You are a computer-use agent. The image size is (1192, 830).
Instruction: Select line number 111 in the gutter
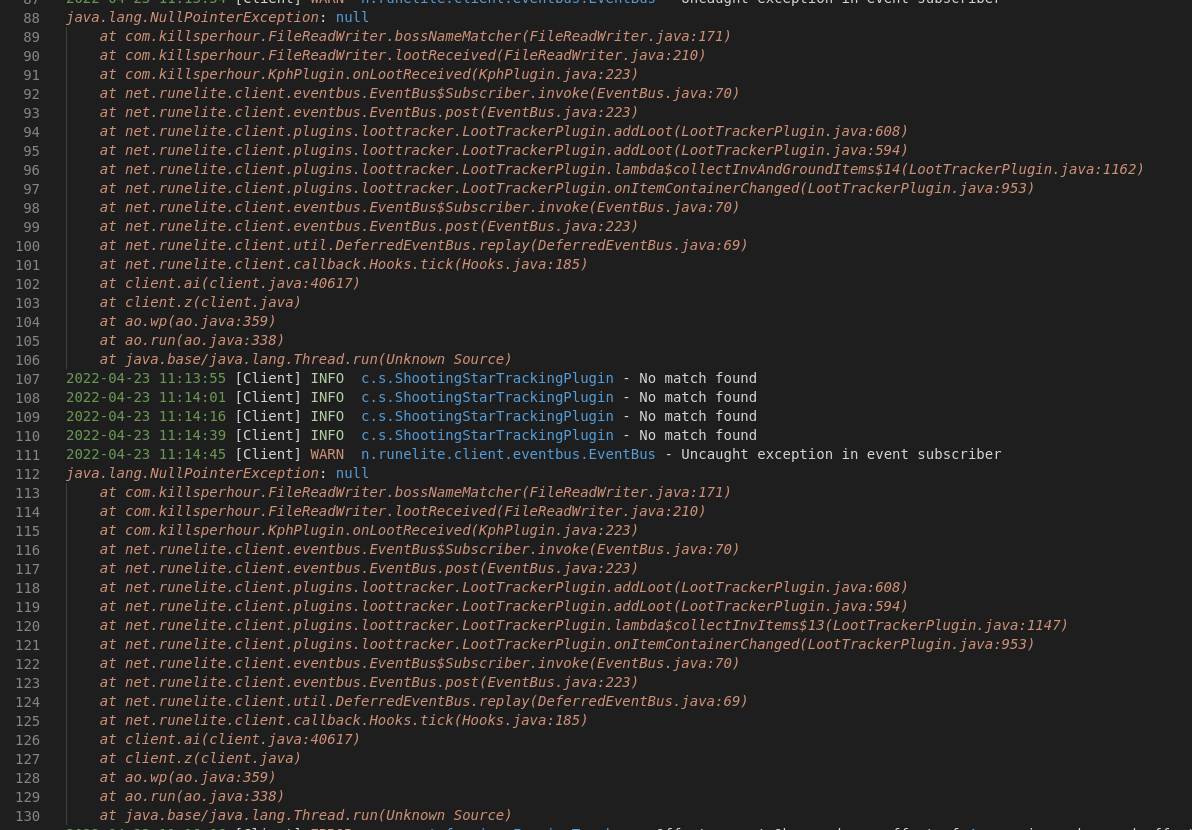[28, 454]
